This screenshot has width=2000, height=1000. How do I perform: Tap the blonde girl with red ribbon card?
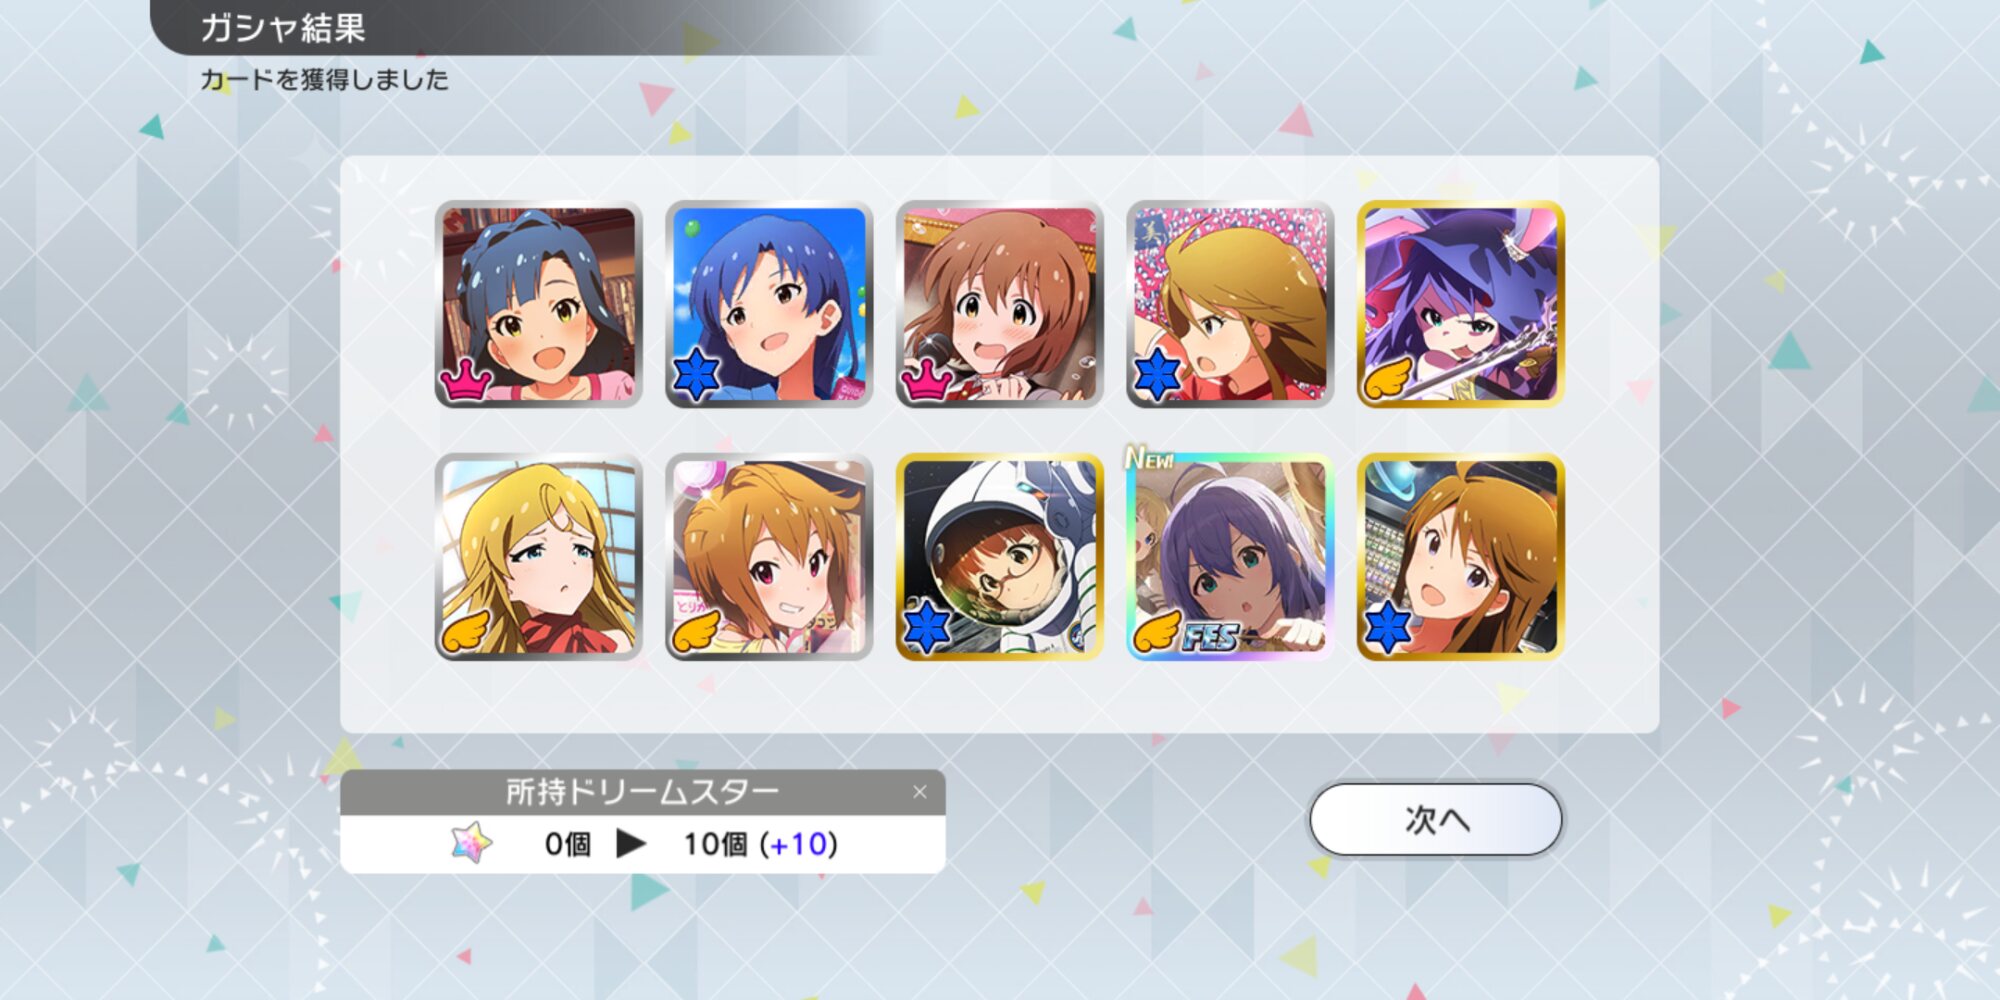click(538, 557)
